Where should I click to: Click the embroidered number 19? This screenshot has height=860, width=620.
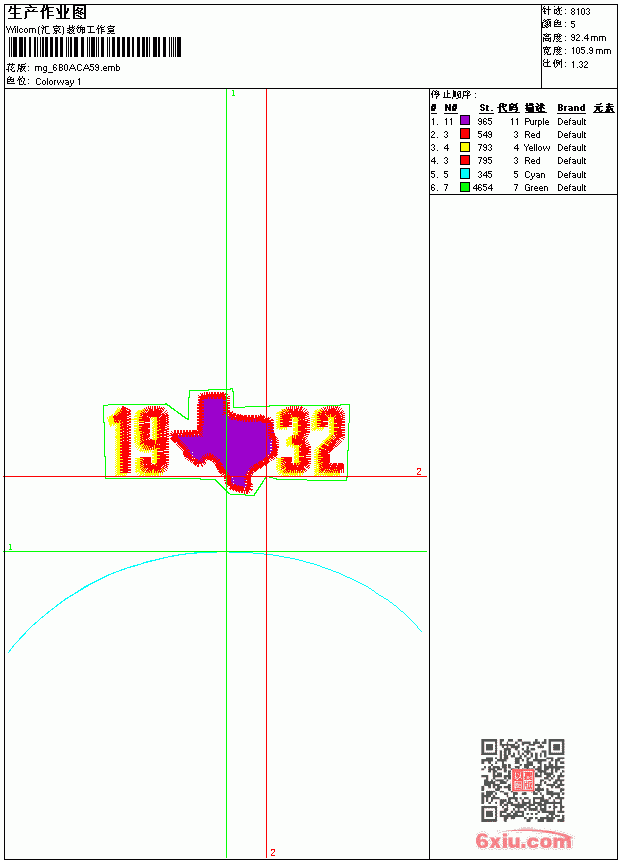coord(138,440)
